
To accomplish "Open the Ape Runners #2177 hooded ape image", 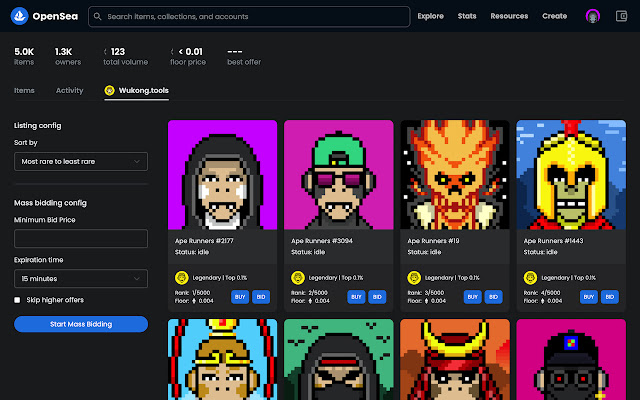I will [x=222, y=175].
